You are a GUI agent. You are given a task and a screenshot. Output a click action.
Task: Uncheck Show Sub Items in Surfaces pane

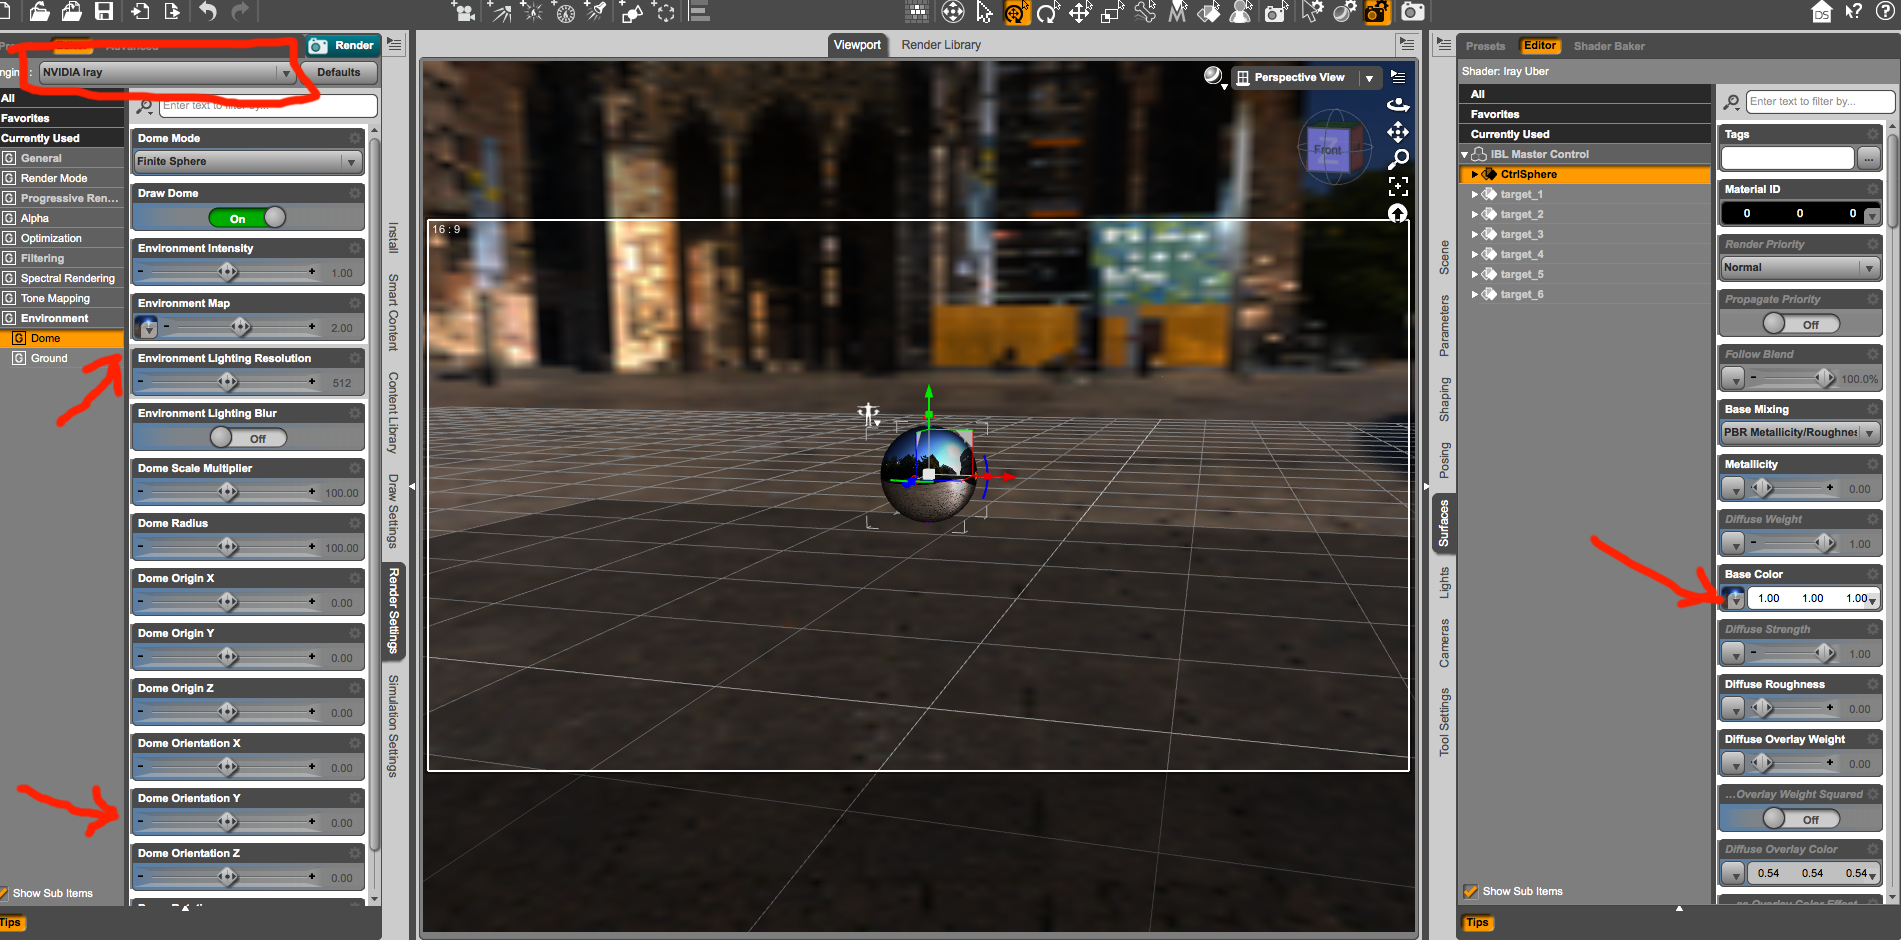[x=1470, y=891]
